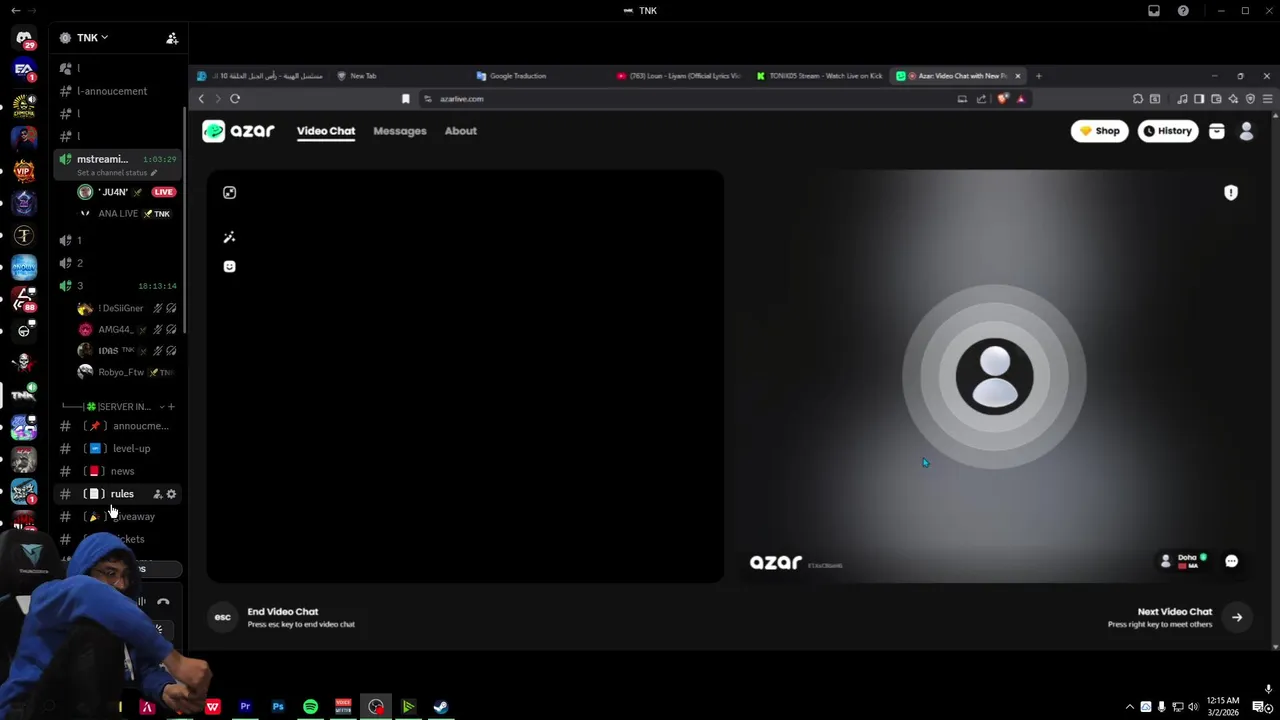This screenshot has height=720, width=1280.
Task: Go back in the browser
Action: [201, 99]
